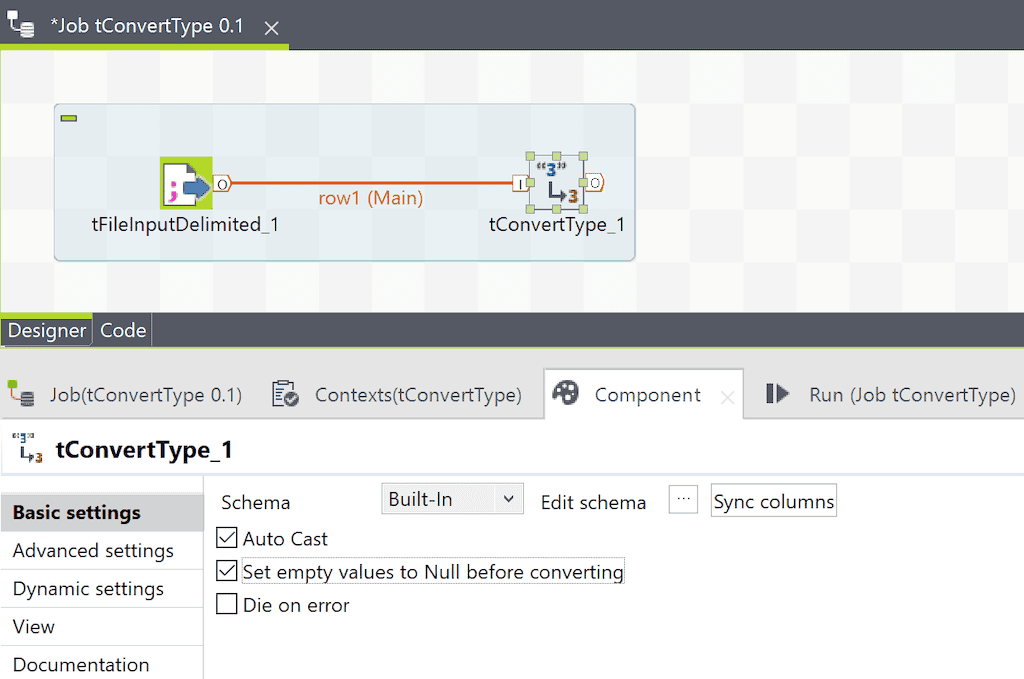Image resolution: width=1024 pixels, height=679 pixels.
Task: Click the output port of tFileInputDelimited_1
Action: pos(222,182)
